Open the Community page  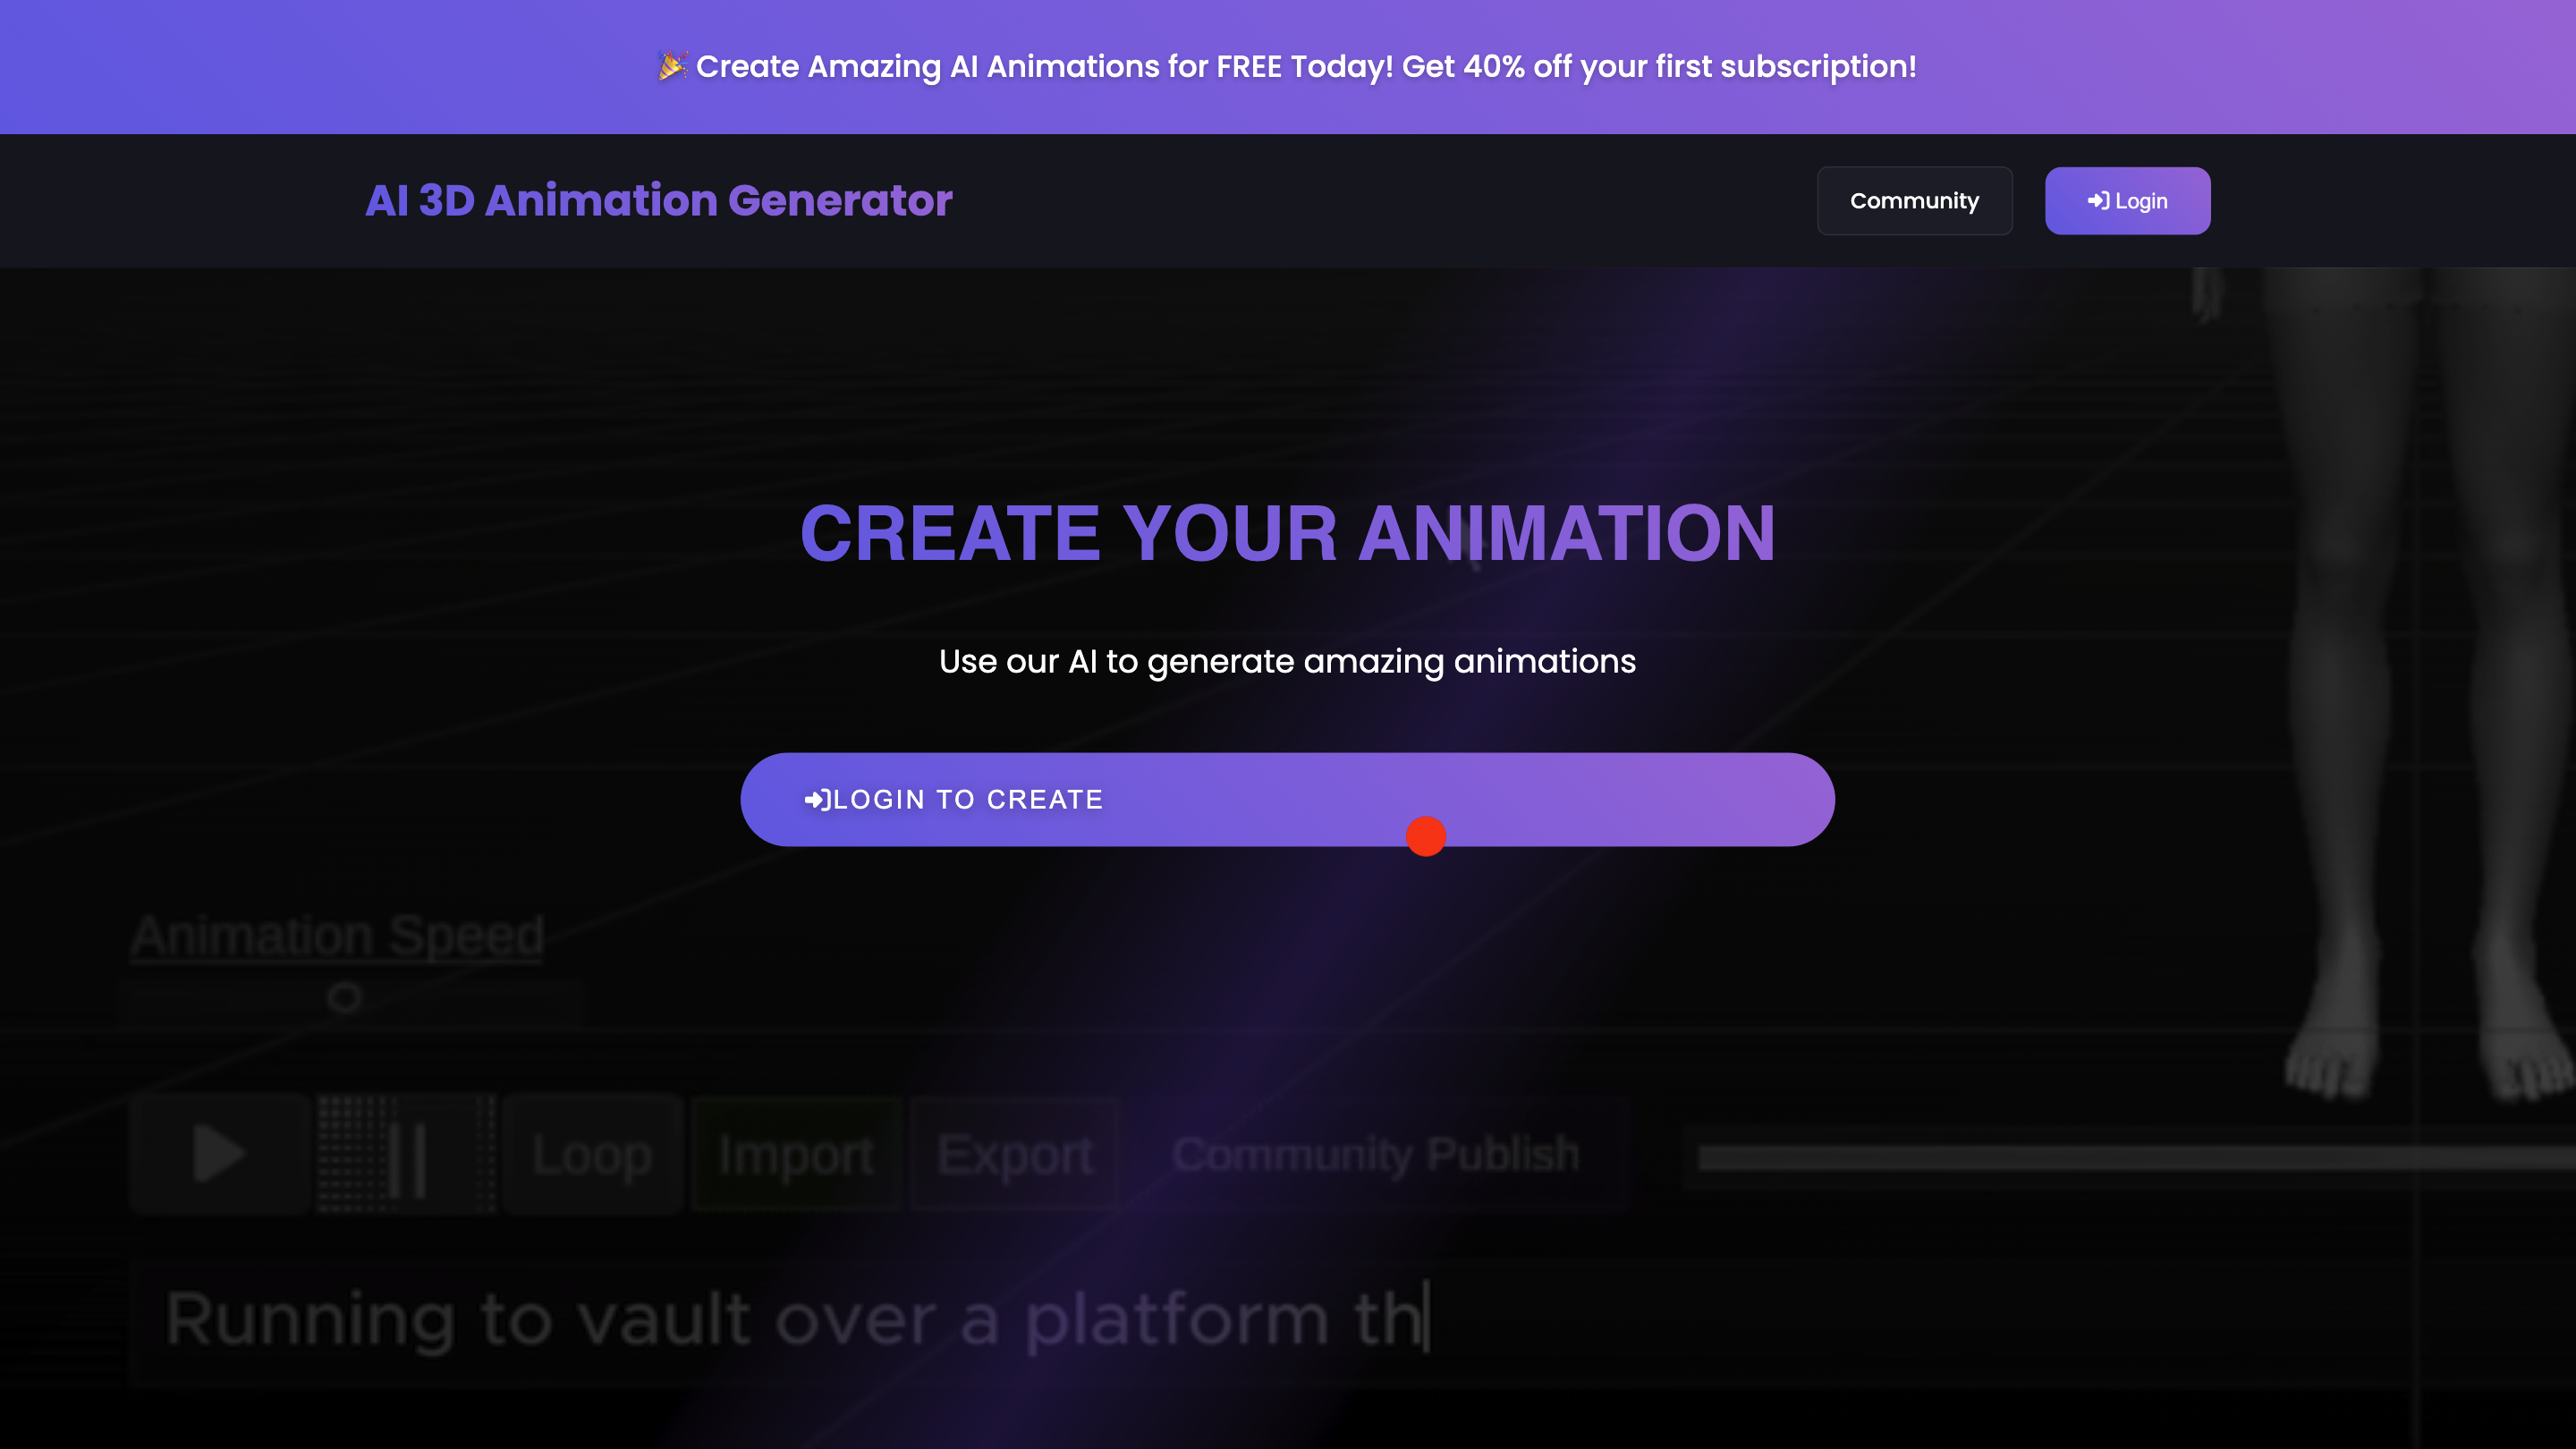(1913, 201)
